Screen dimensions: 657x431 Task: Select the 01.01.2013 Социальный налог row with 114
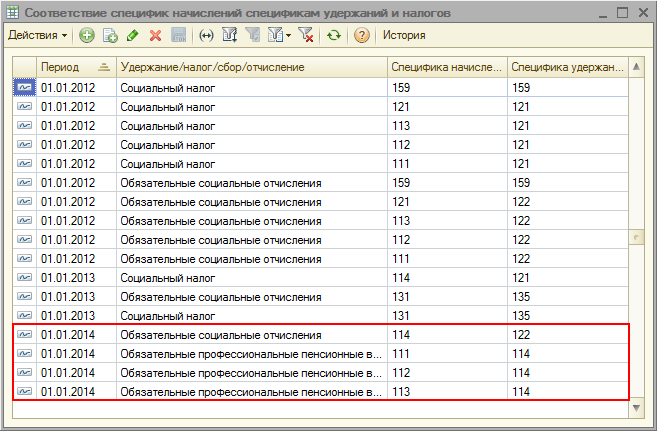(250, 277)
